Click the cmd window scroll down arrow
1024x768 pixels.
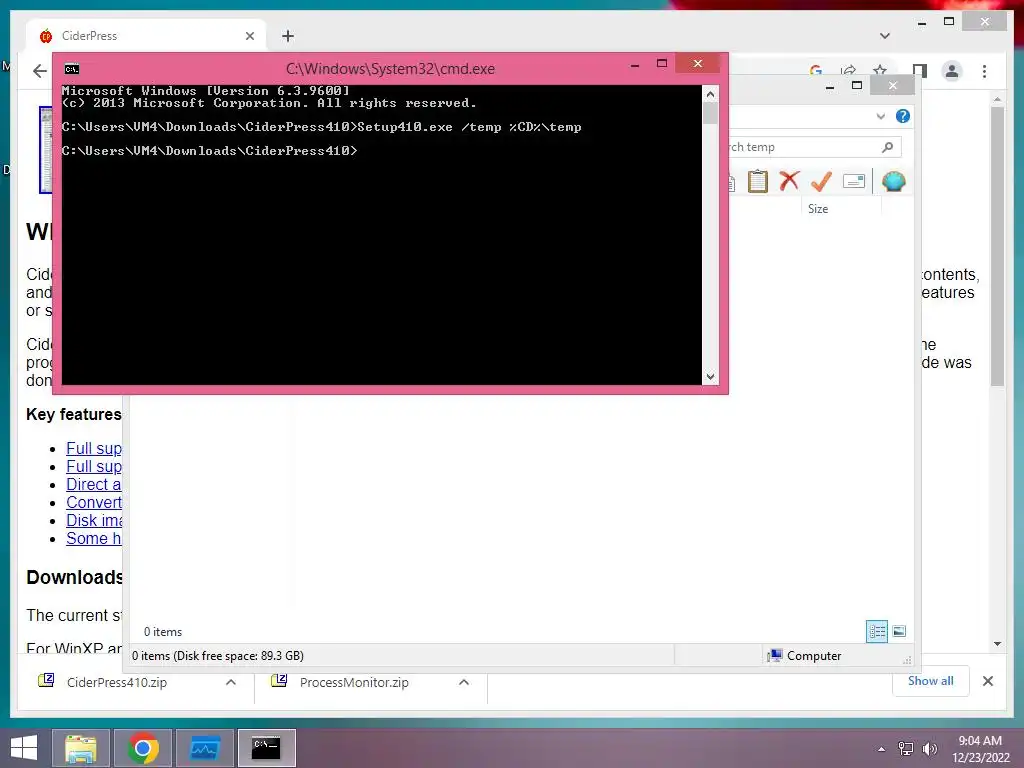tap(711, 377)
